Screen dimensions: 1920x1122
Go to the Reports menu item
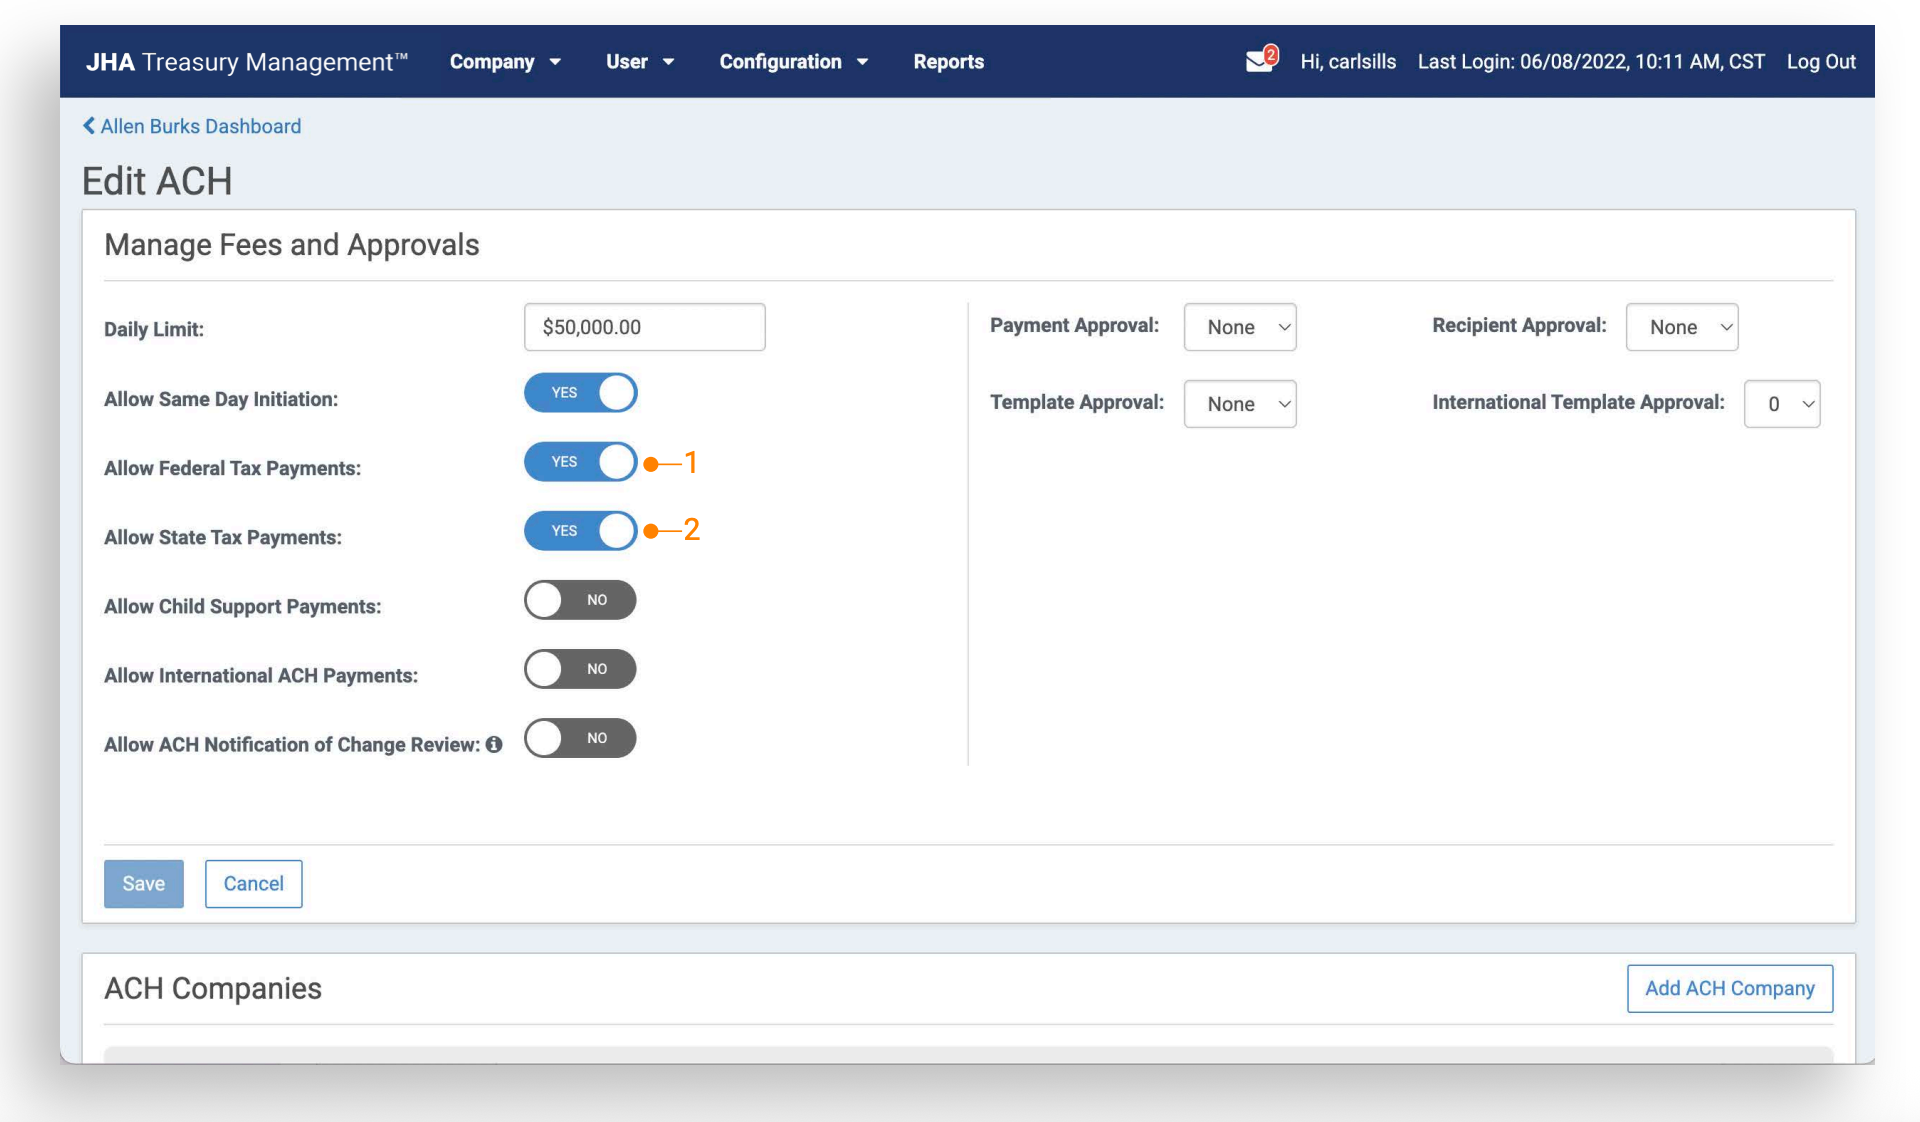tap(948, 62)
